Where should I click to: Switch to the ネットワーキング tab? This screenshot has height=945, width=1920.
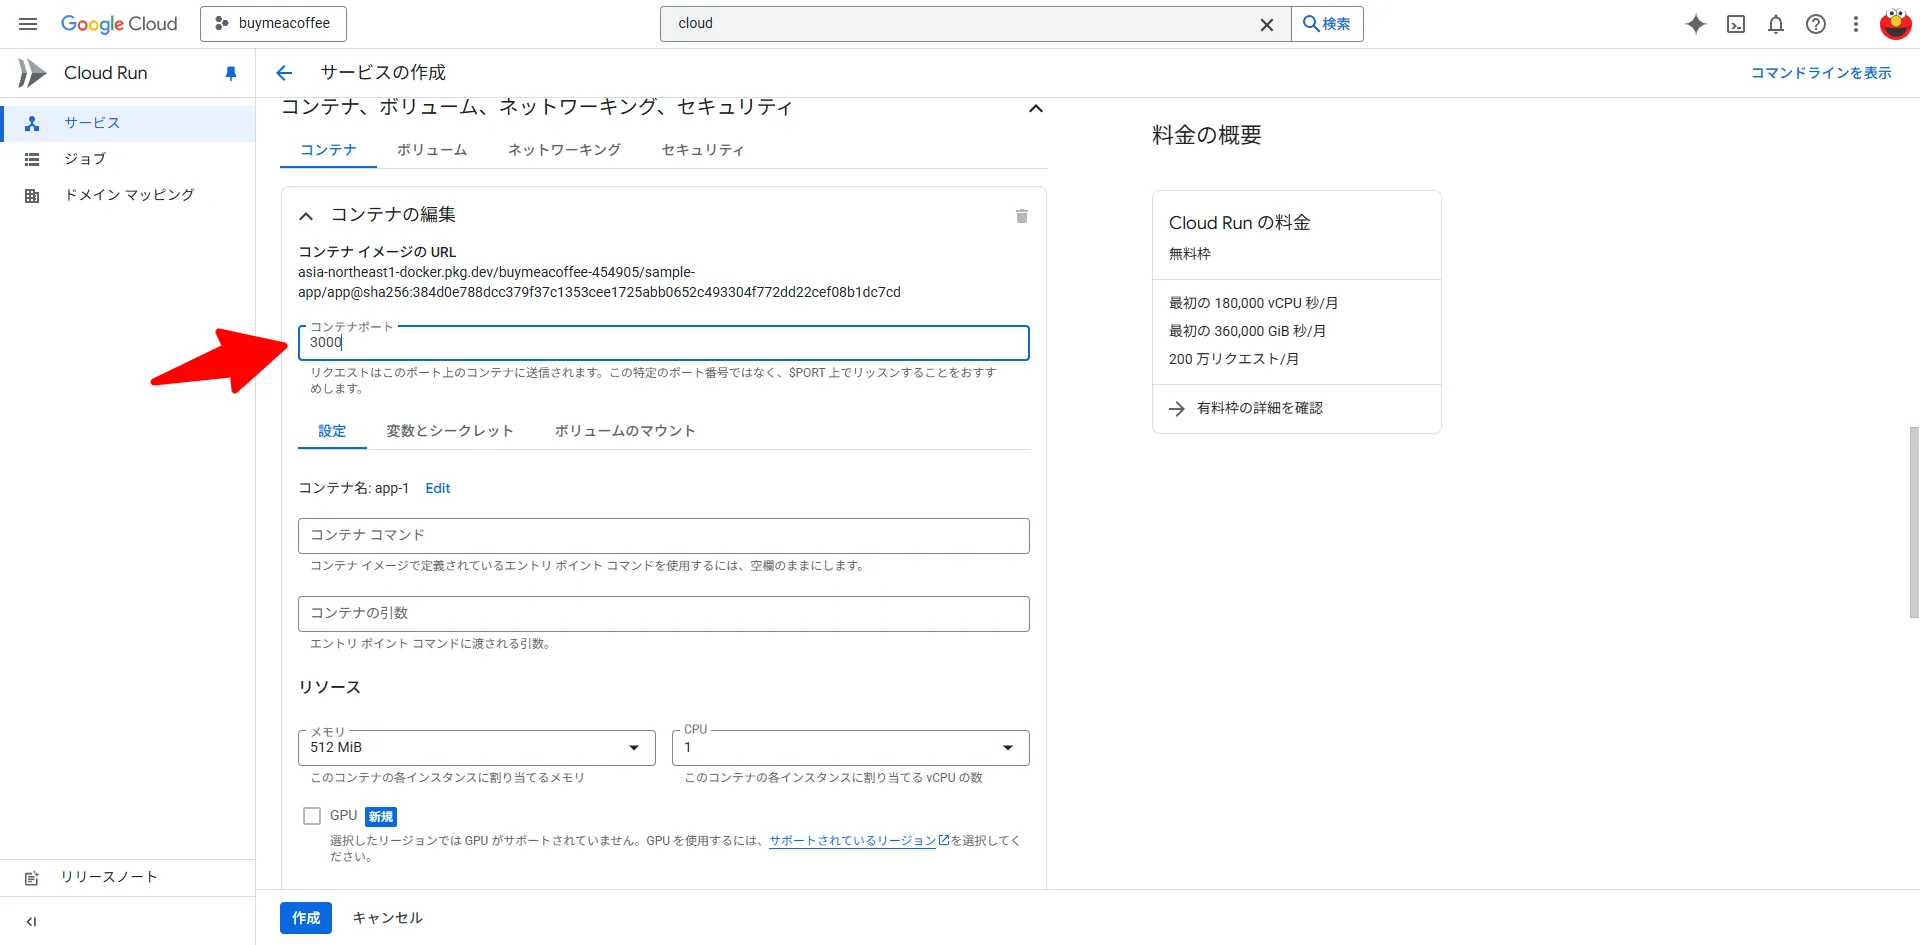click(x=563, y=149)
